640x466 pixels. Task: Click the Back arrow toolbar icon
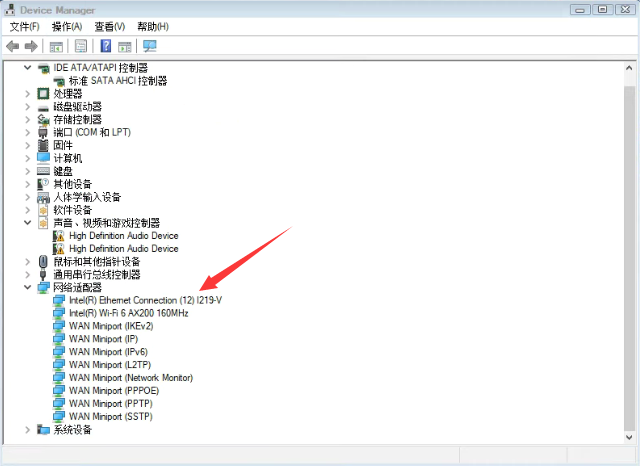[x=13, y=46]
